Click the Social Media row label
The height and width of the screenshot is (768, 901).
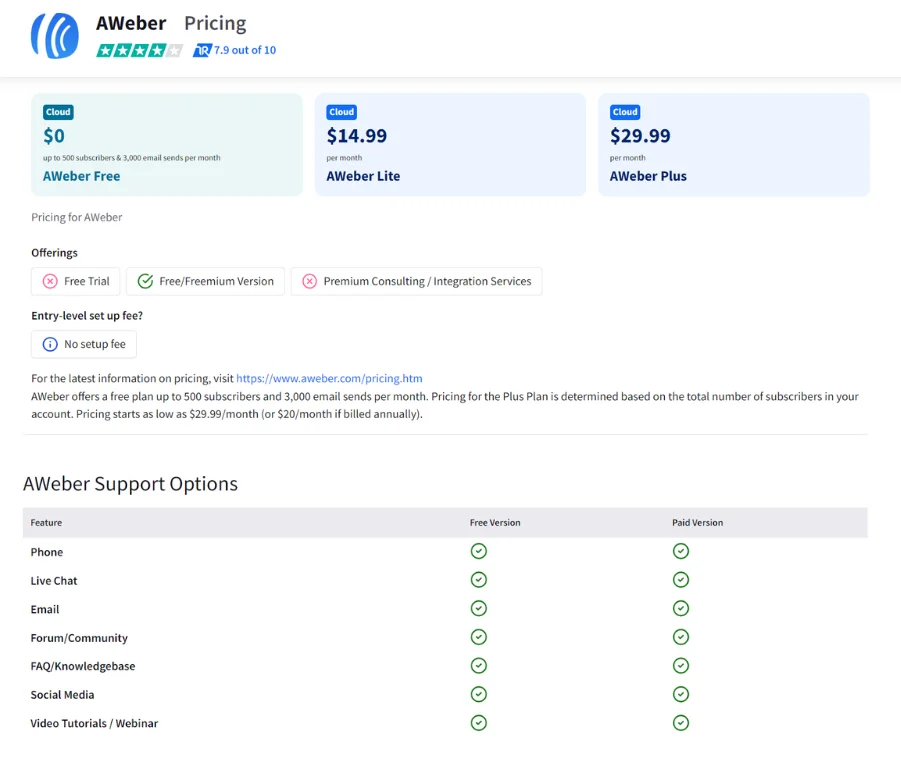[62, 695]
